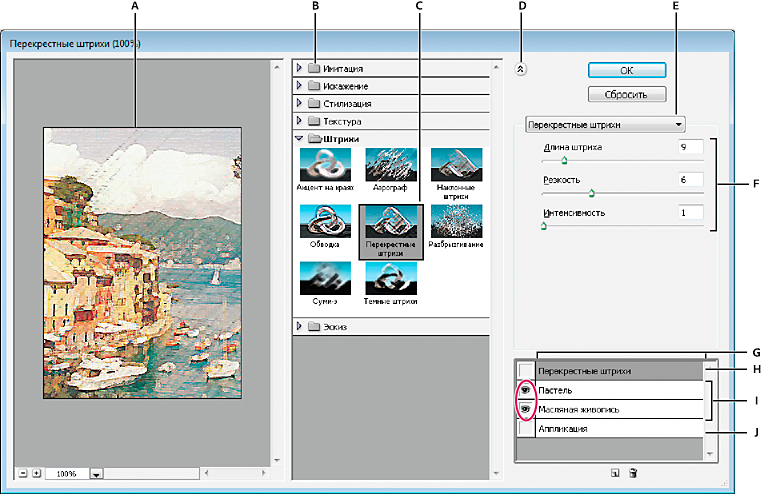The image size is (763, 494).
Task: Open the zoom percentage dropdown
Action: pyautogui.click(x=96, y=474)
